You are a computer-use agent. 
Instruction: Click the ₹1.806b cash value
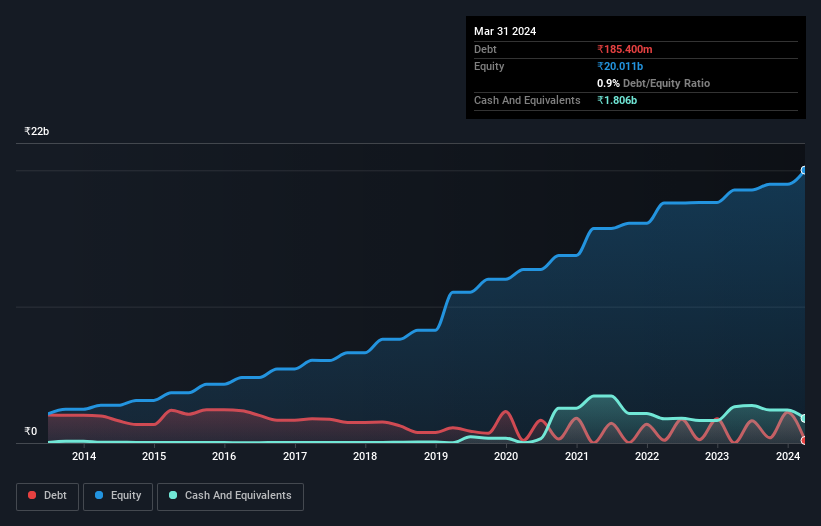(617, 100)
